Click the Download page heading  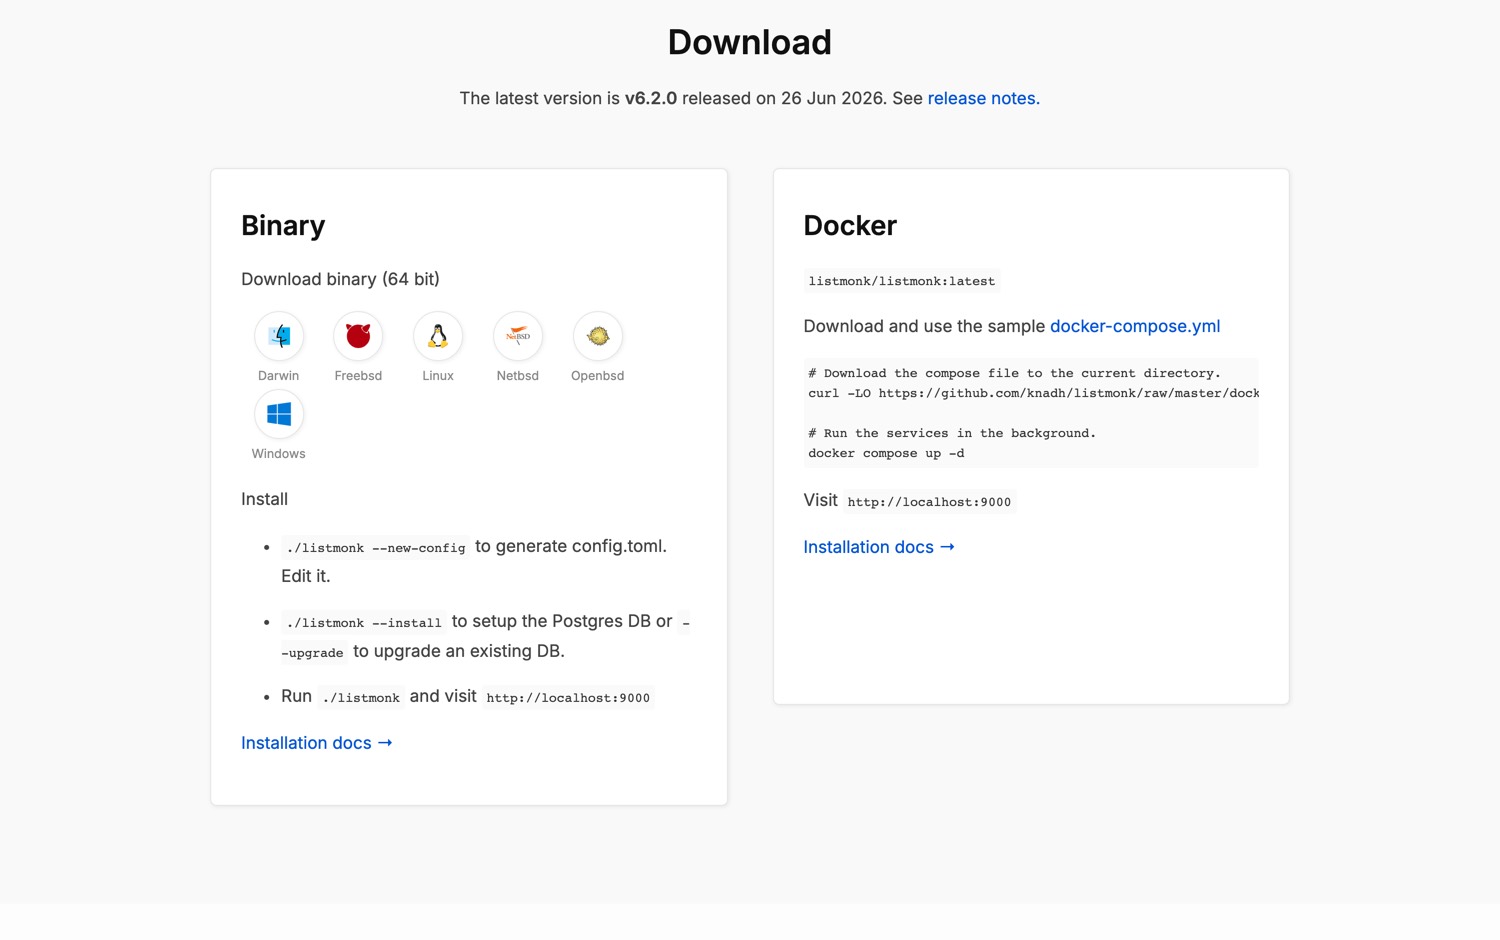point(750,42)
